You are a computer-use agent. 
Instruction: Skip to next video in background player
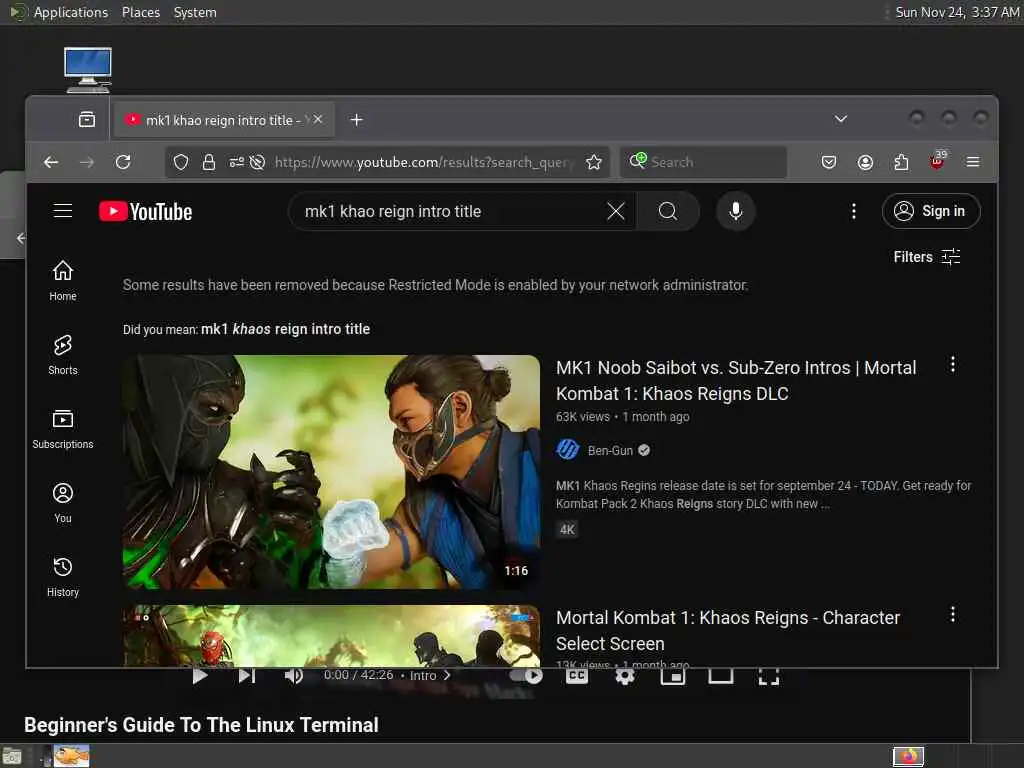pos(247,676)
